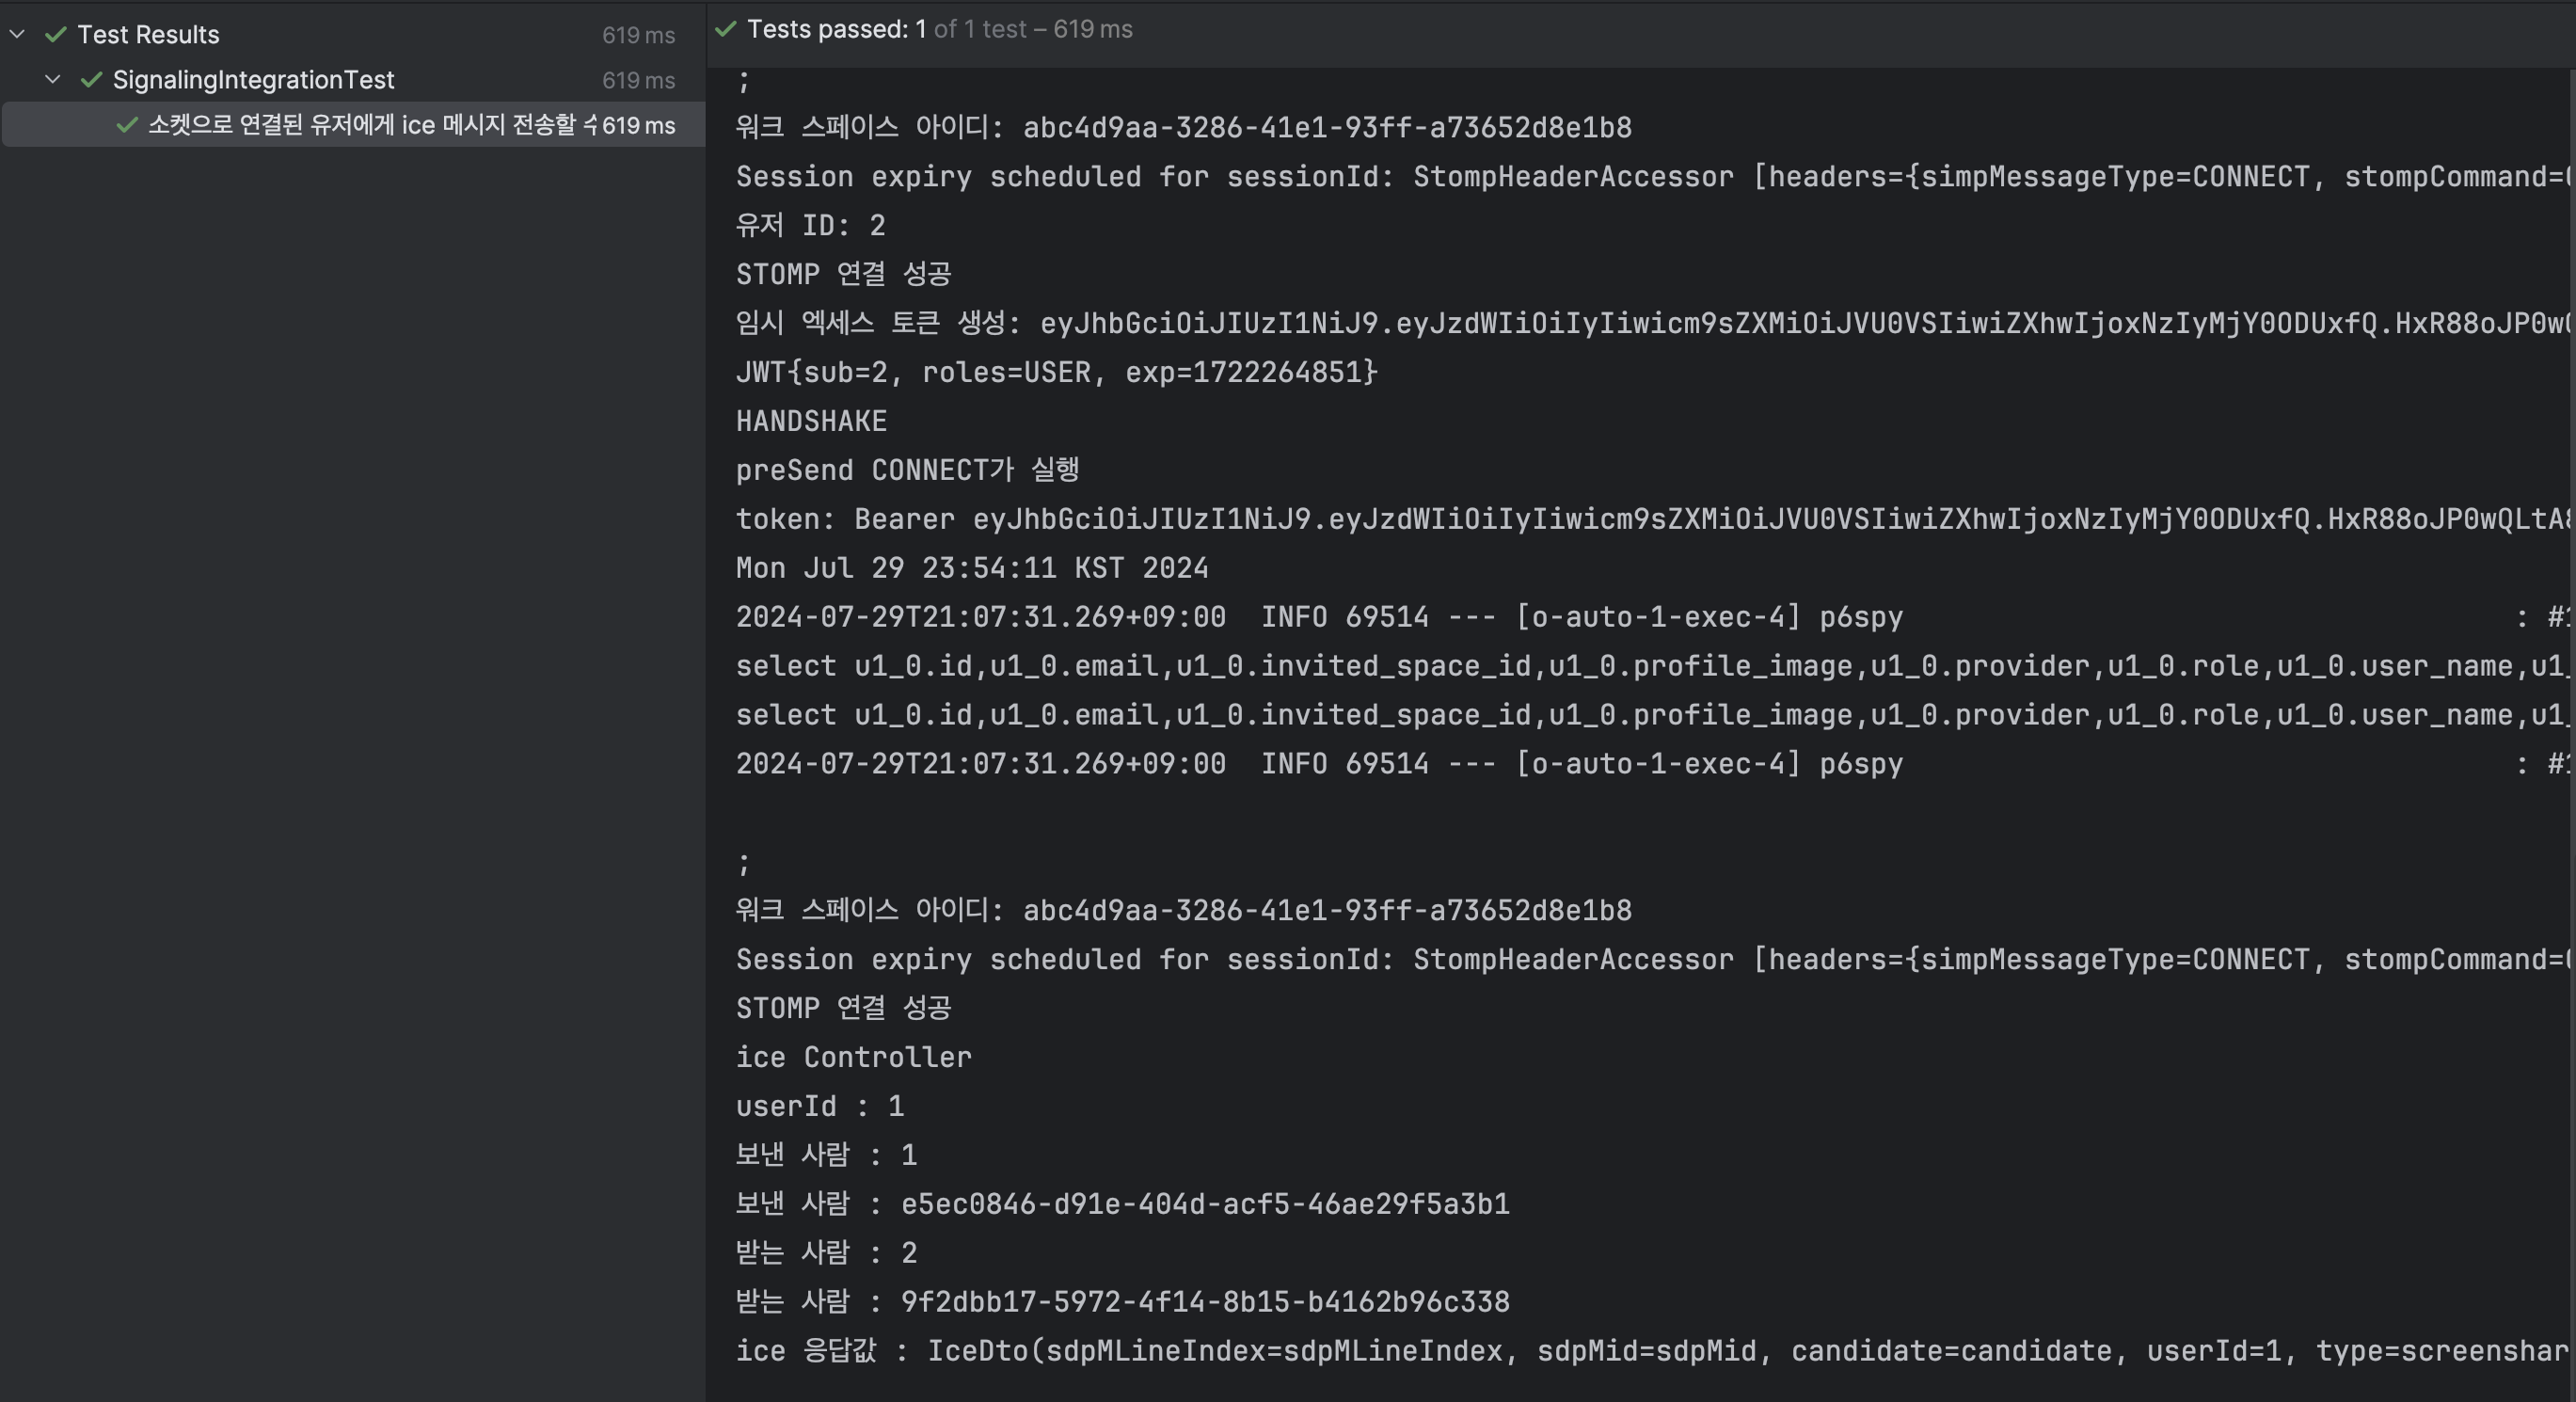
Task: Click the 'preSend CONNECT가 실행' output line
Action: [x=907, y=470]
